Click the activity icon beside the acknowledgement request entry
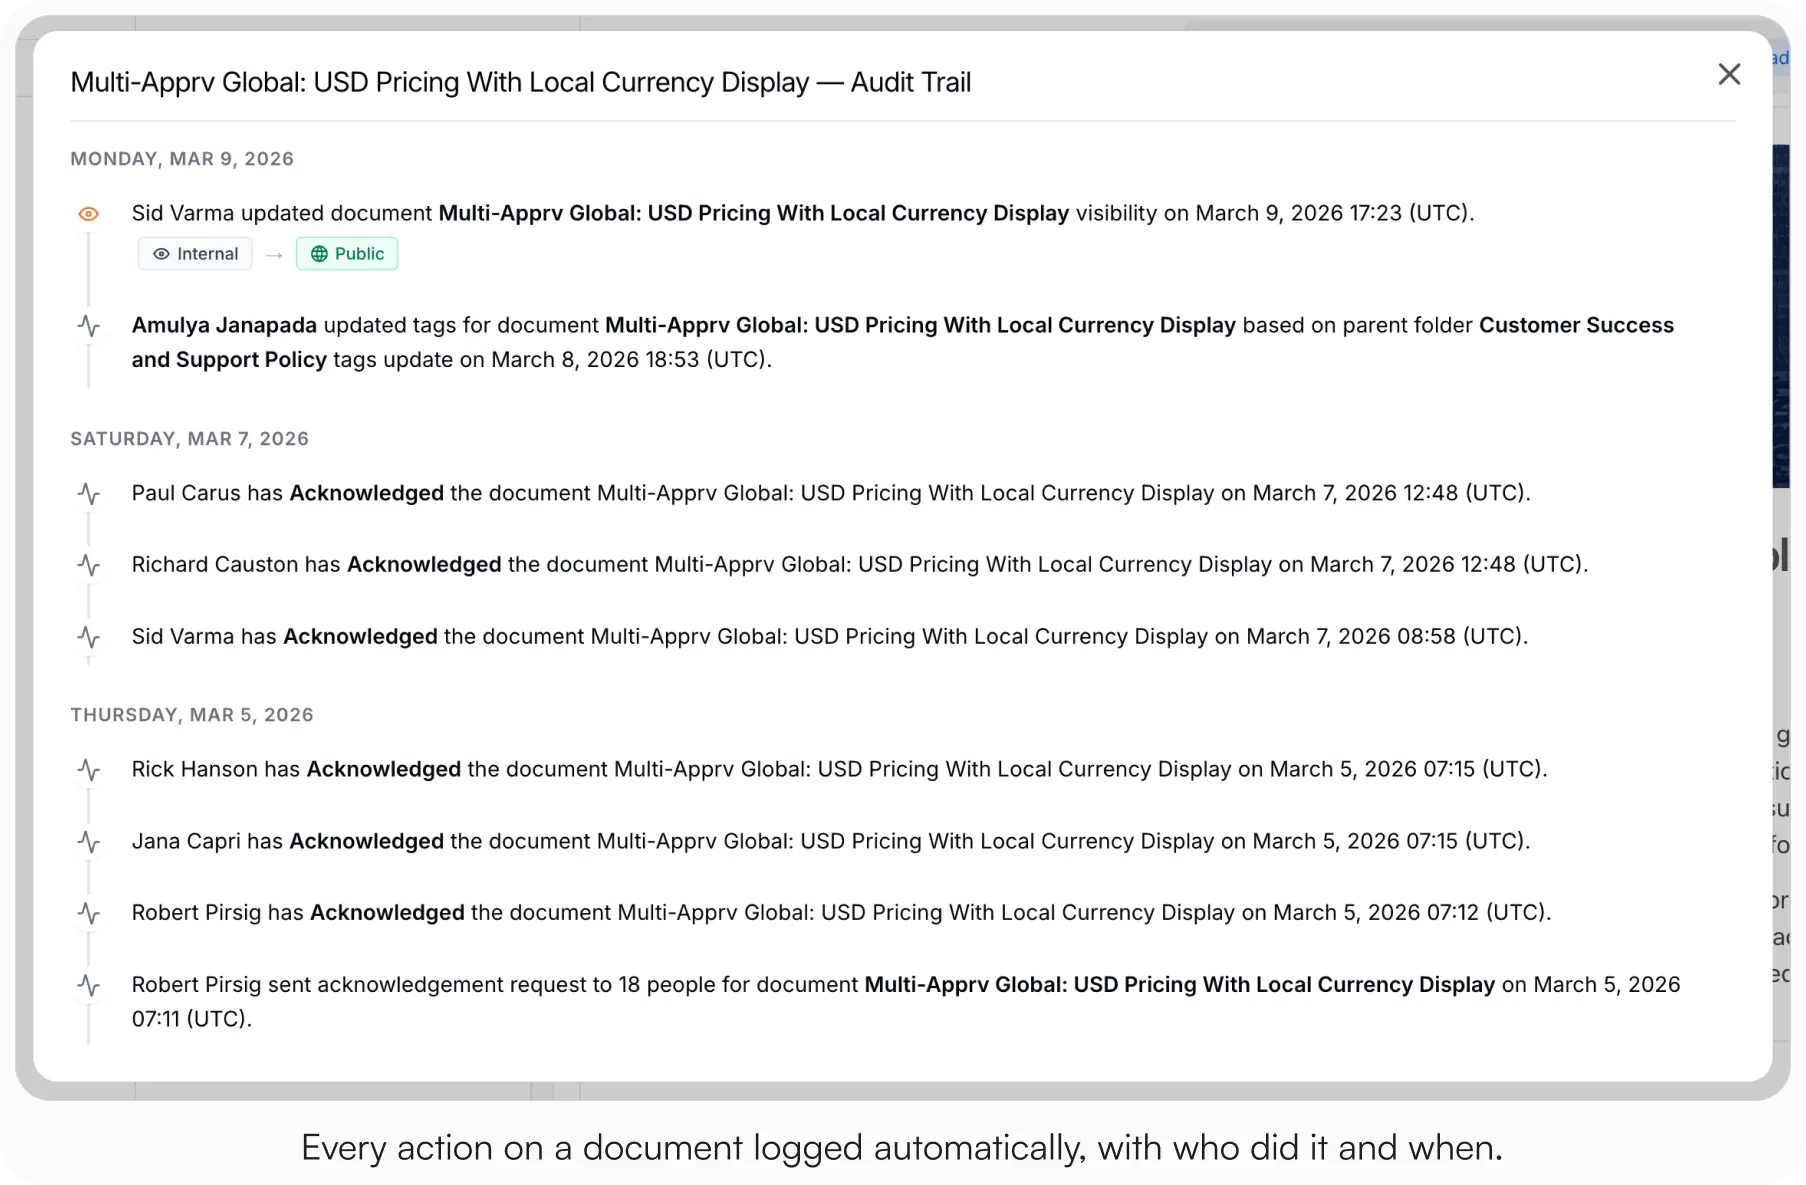The width and height of the screenshot is (1806, 1185). point(89,985)
